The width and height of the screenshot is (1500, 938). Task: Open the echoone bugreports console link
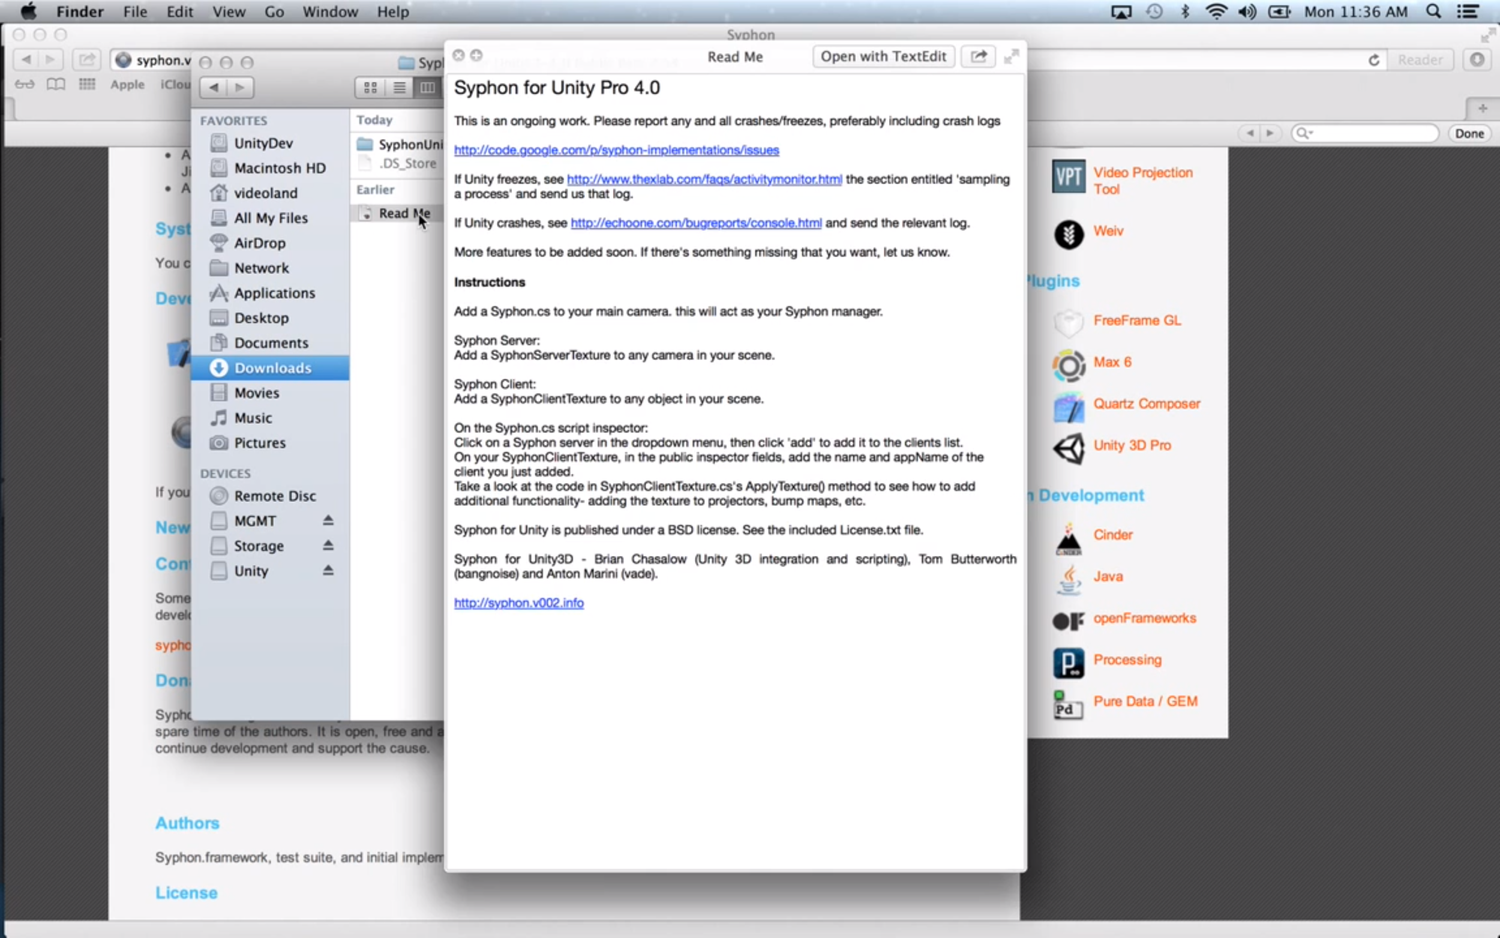click(696, 223)
